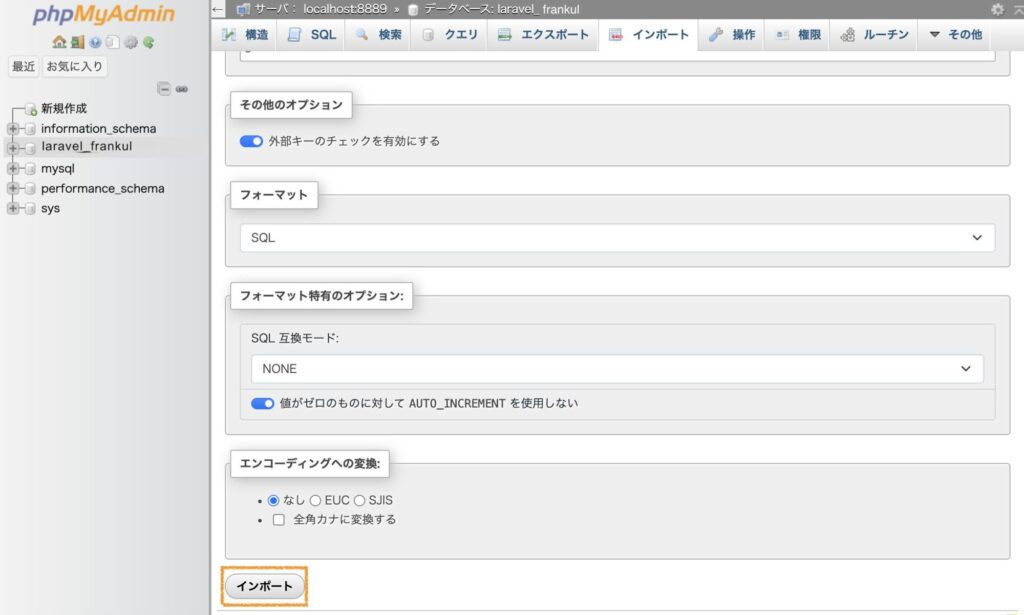
Task: Toggle AUTO_INCREMENT for zero values switch
Action: click(x=263, y=404)
